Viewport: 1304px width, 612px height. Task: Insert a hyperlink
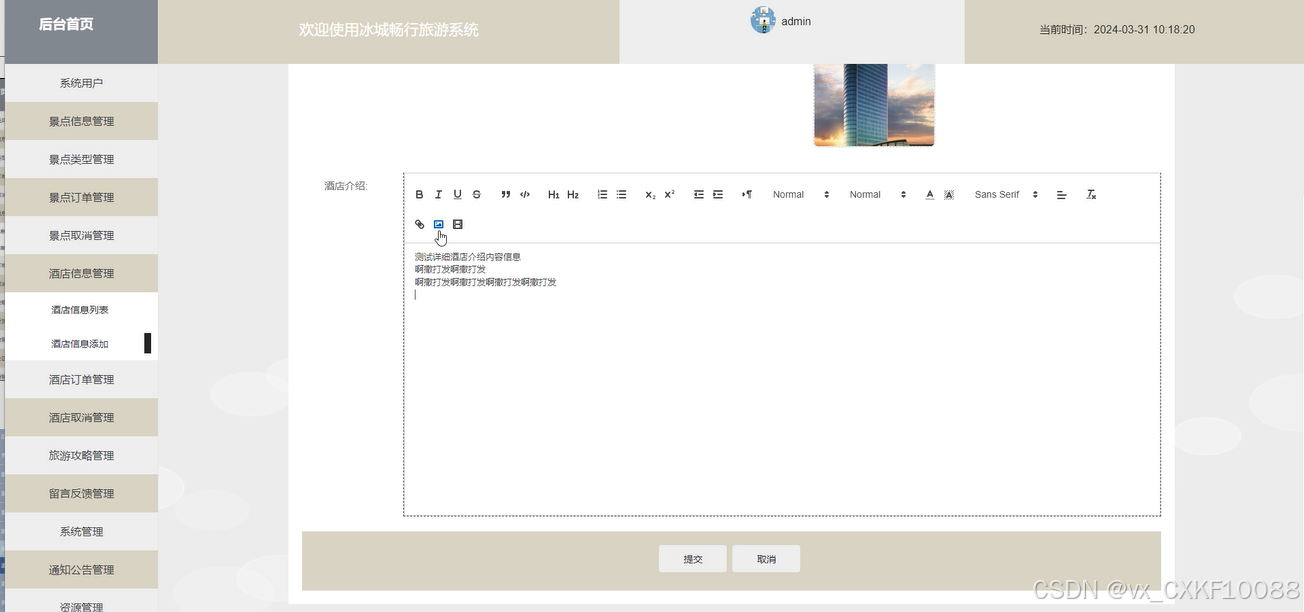pyautogui.click(x=419, y=224)
